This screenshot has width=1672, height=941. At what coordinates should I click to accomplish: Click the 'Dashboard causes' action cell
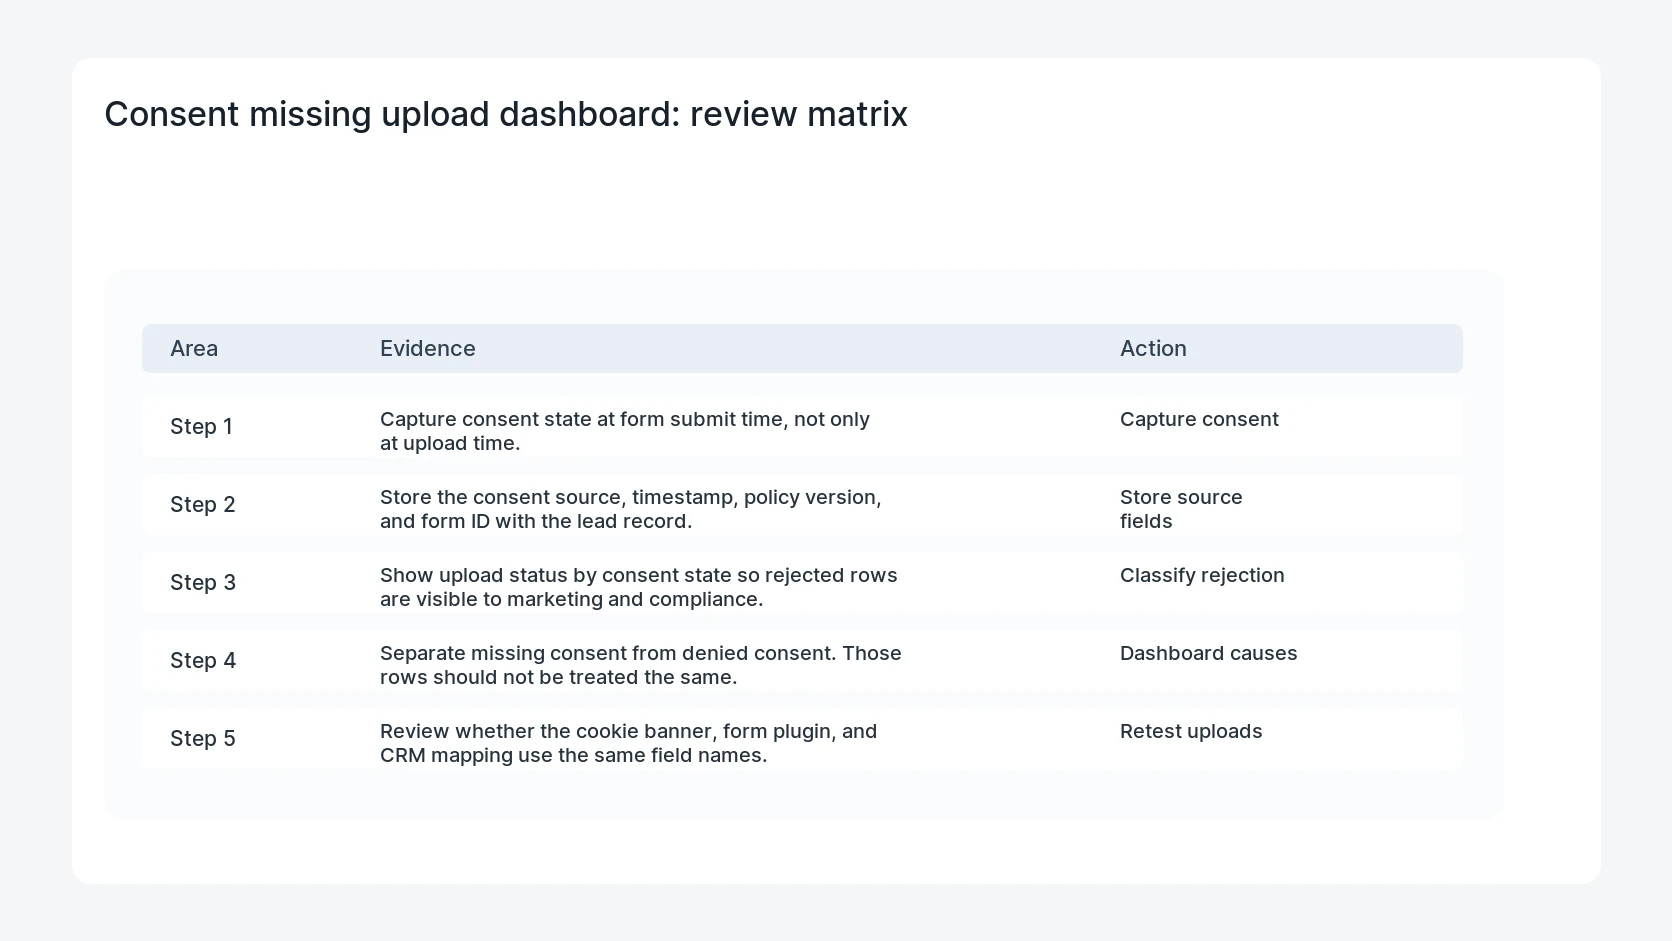(x=1209, y=653)
